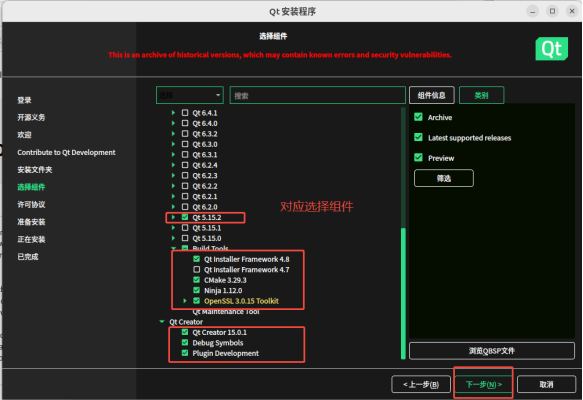Collapse the Qt Creator tree node

tap(162, 322)
